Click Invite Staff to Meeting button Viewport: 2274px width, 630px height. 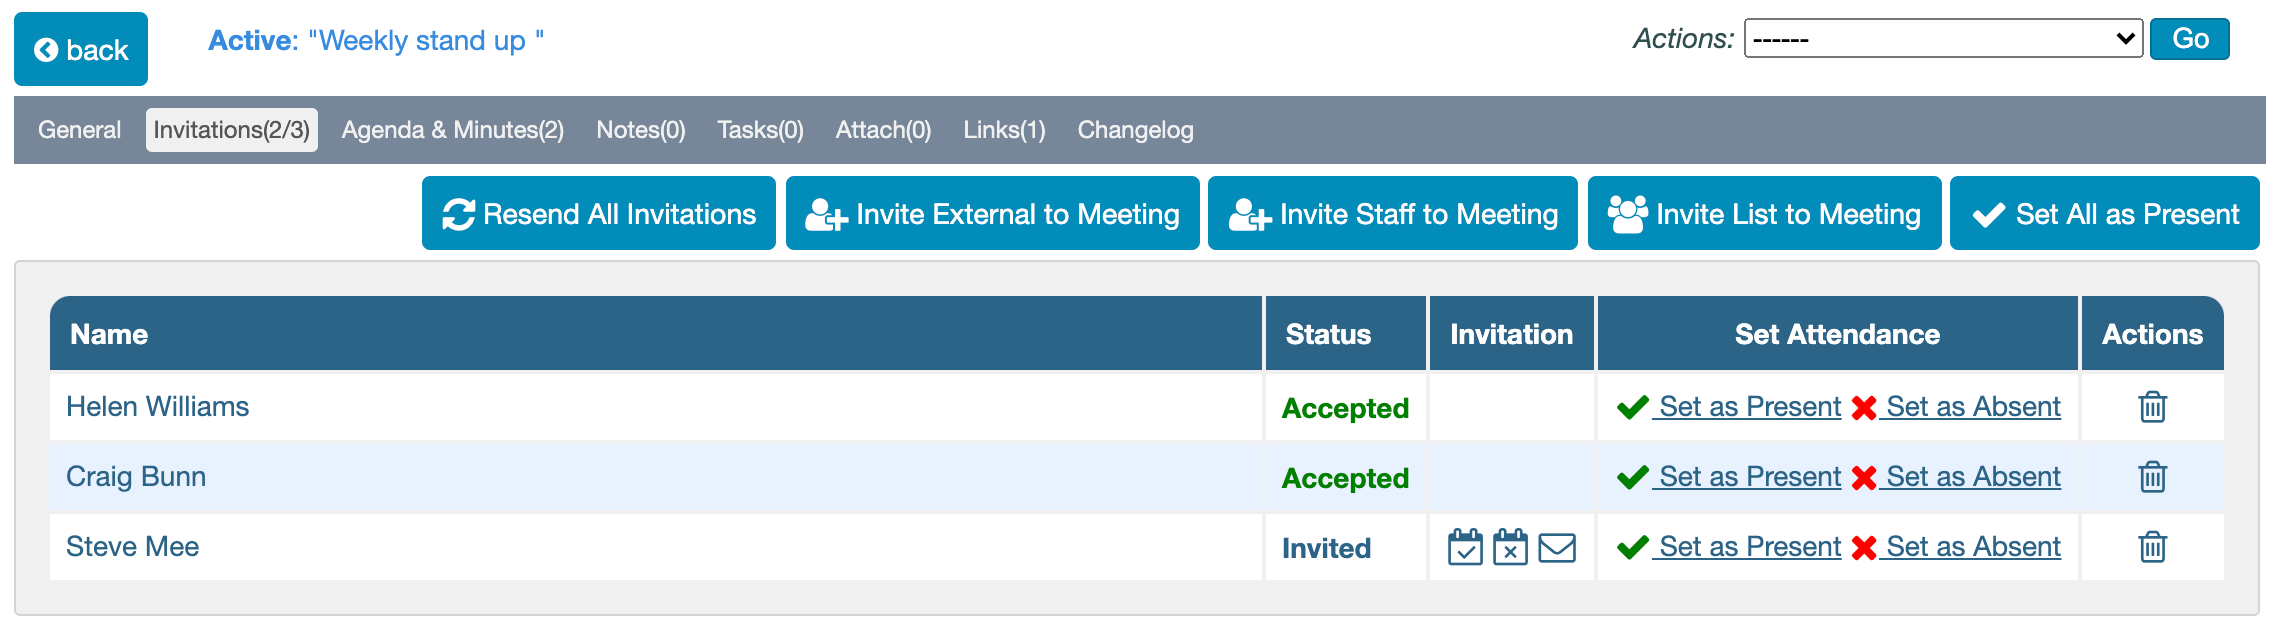(x=1392, y=214)
